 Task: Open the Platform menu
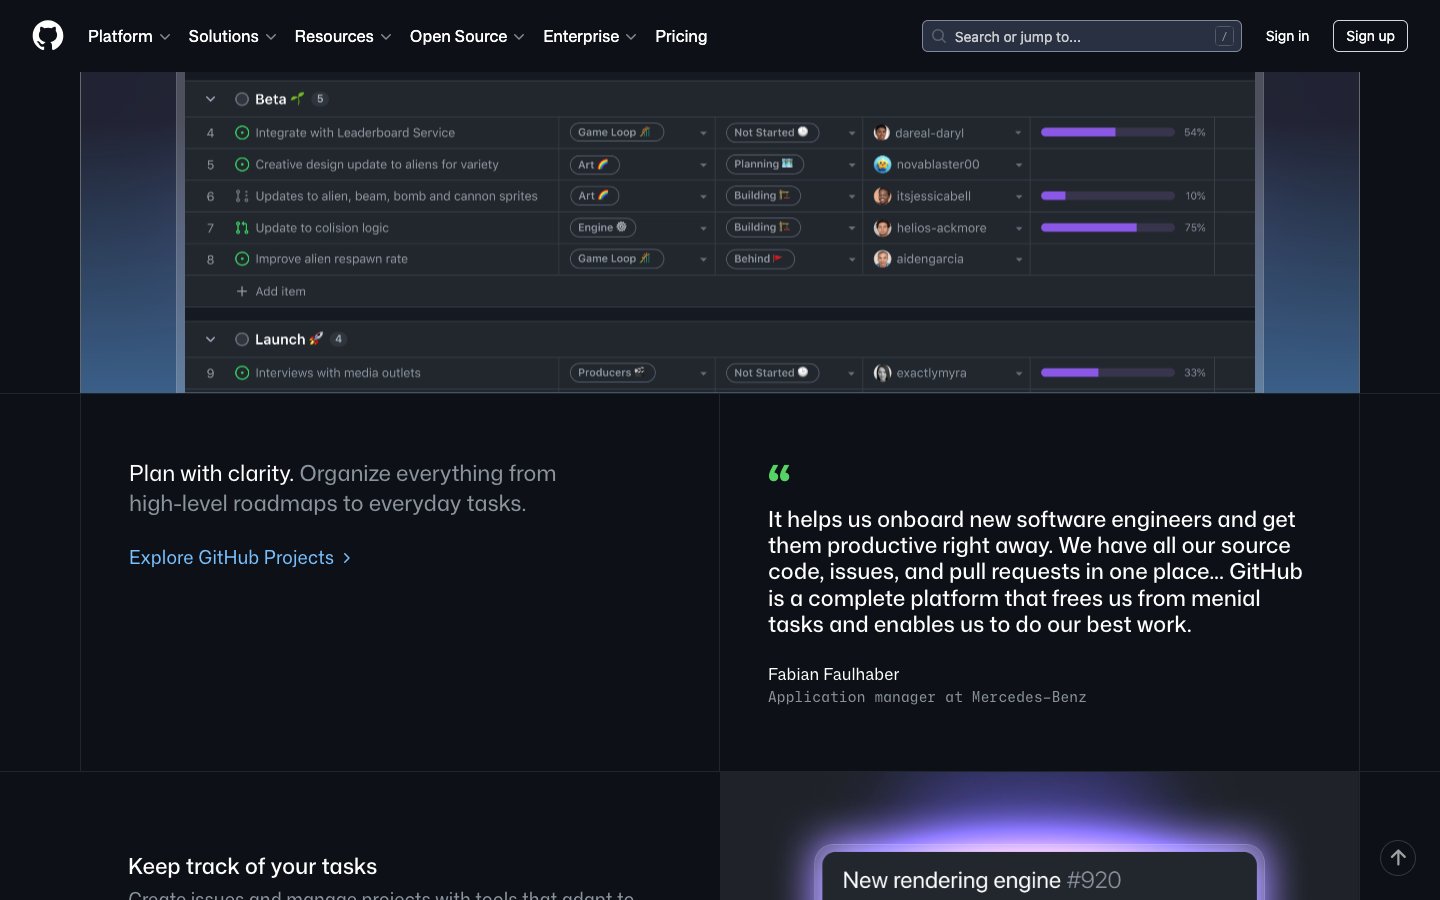[x=129, y=36]
